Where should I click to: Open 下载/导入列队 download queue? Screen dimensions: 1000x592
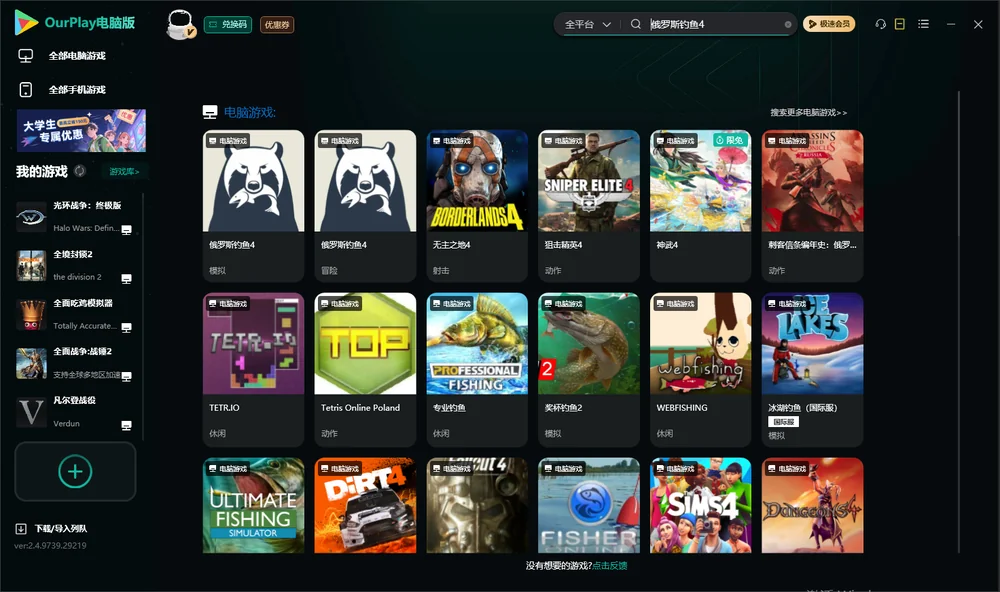click(x=52, y=529)
